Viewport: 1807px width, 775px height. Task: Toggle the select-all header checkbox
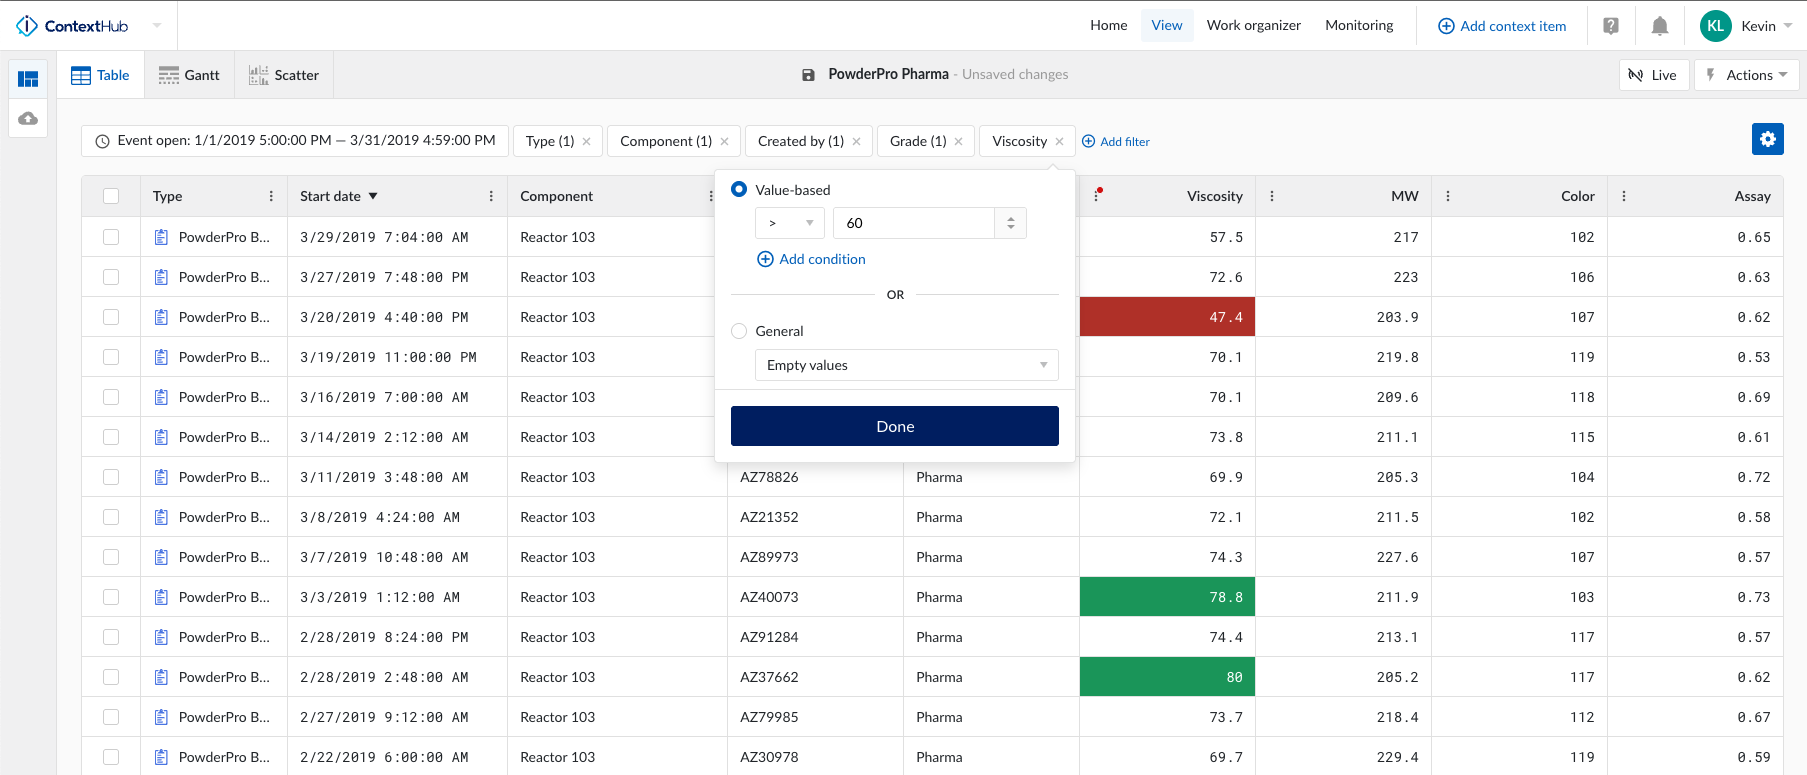(111, 196)
